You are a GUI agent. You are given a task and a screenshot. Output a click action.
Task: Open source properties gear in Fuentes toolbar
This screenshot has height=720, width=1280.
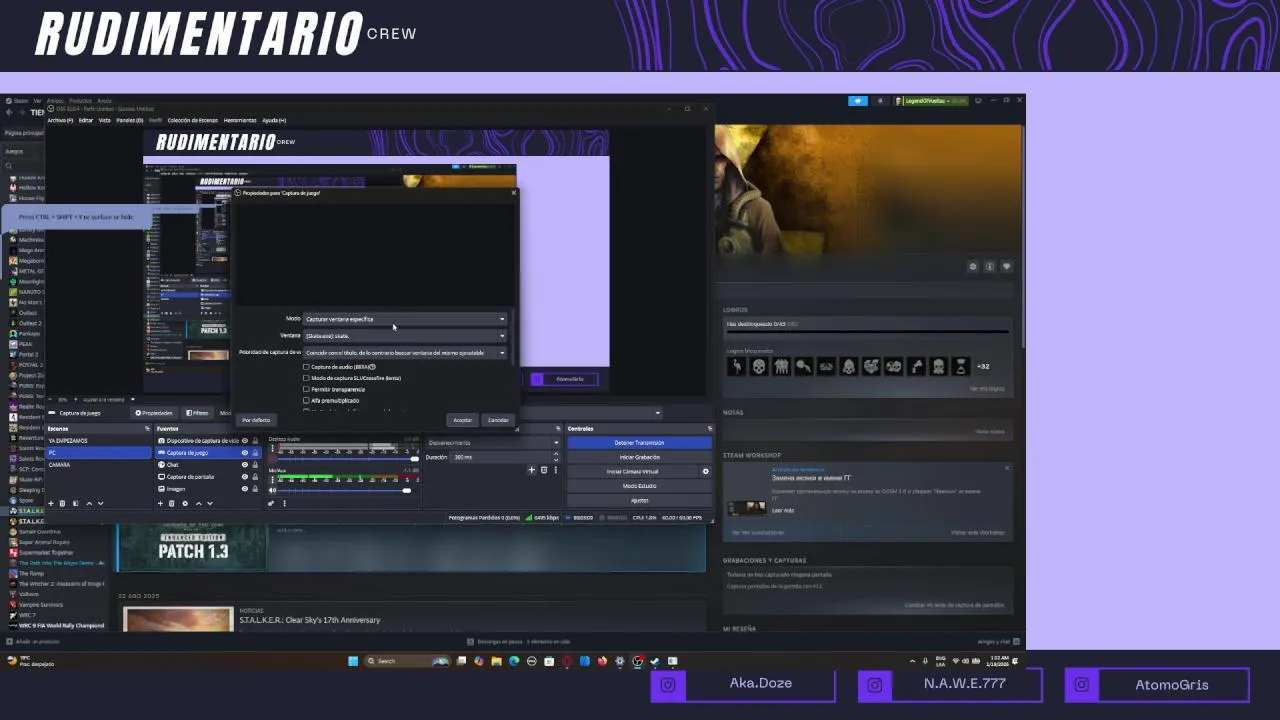click(185, 503)
